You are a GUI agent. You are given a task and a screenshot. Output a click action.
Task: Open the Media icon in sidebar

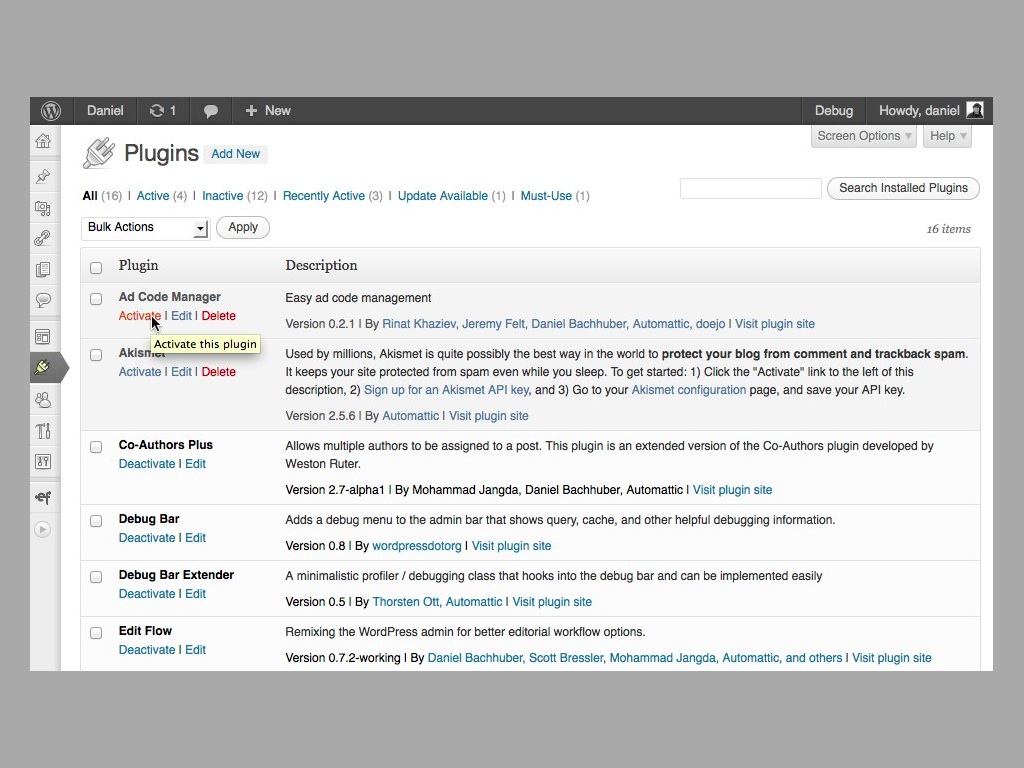tap(43, 208)
